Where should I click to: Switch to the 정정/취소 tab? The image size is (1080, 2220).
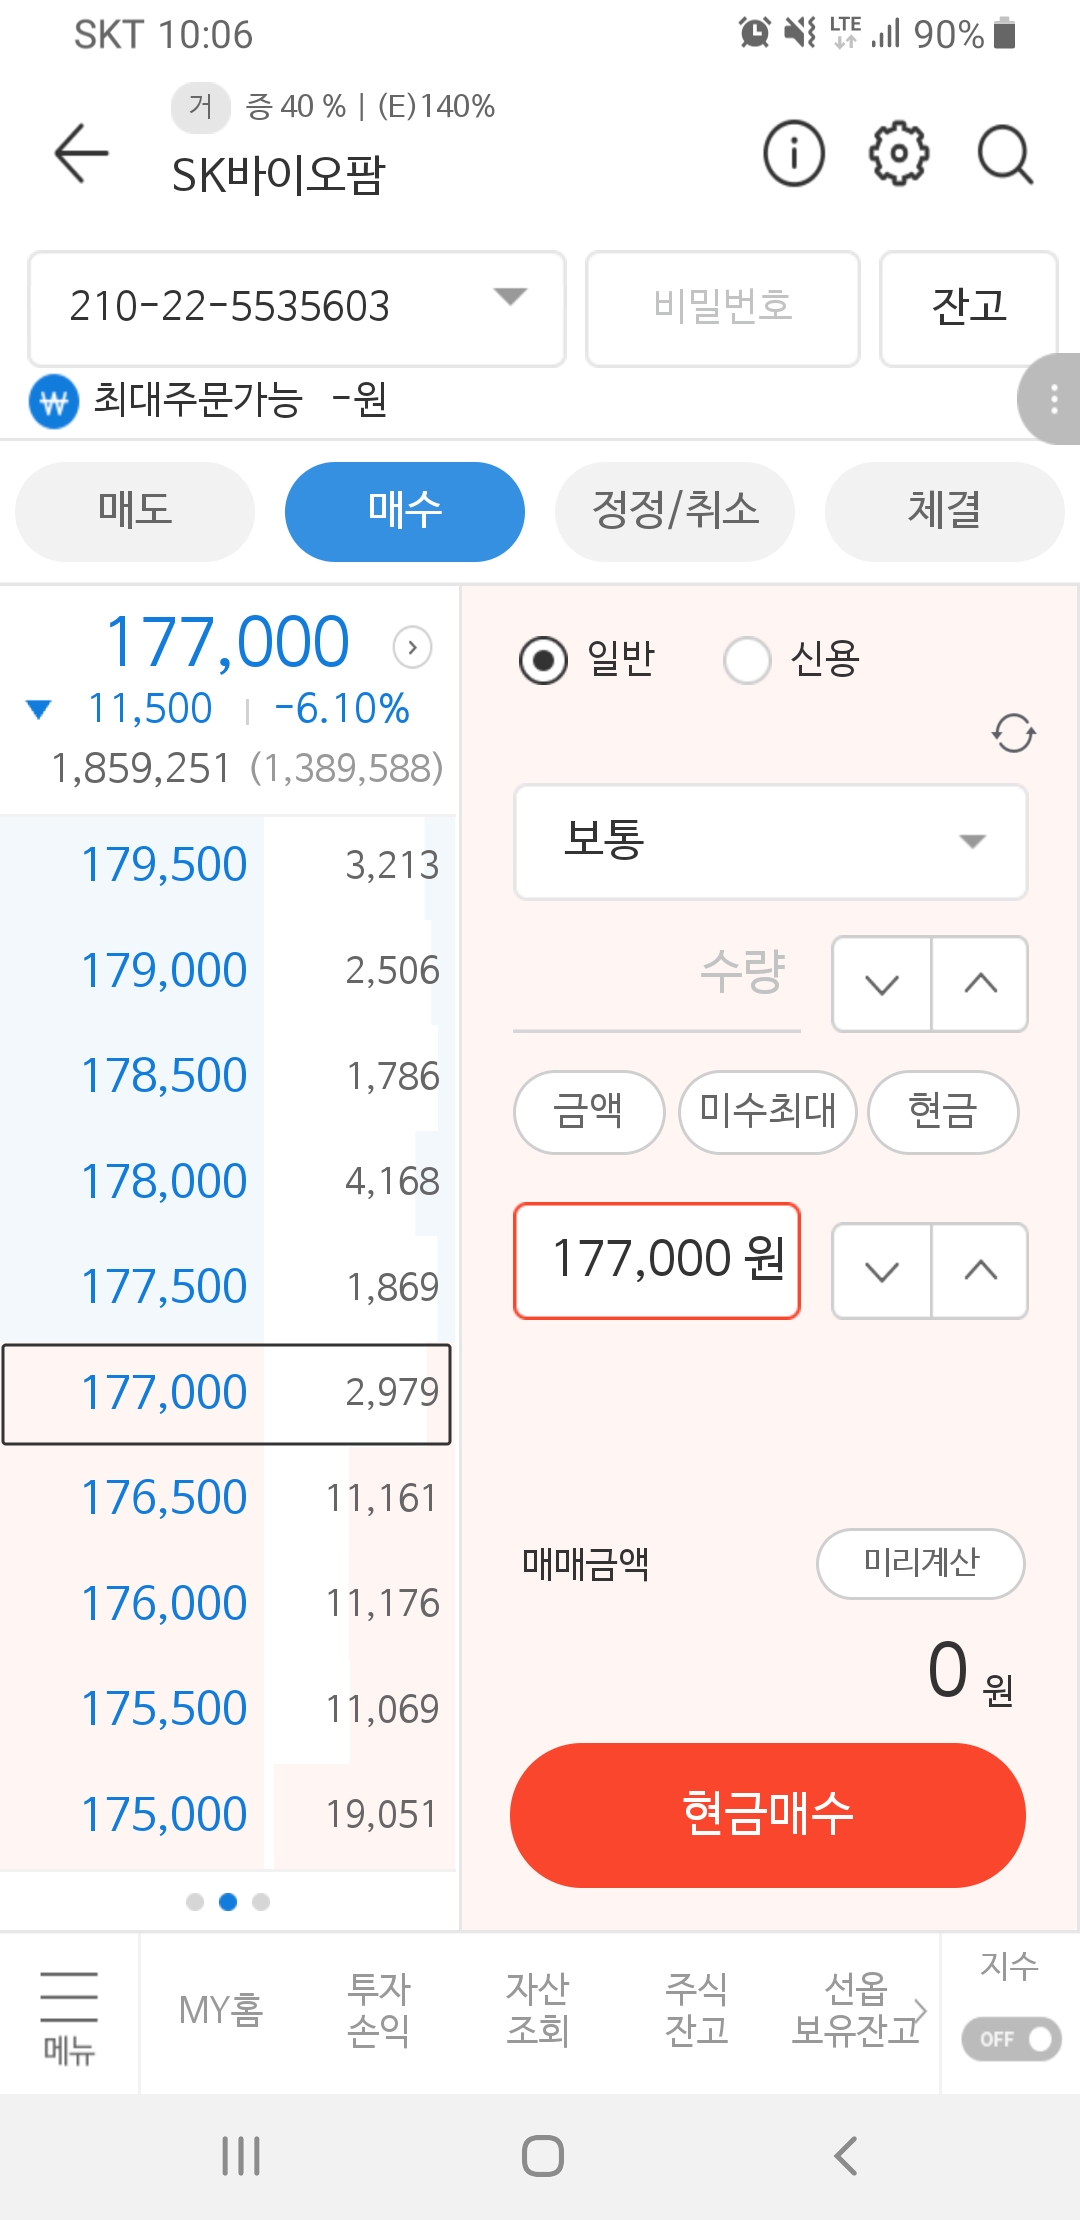coord(675,512)
